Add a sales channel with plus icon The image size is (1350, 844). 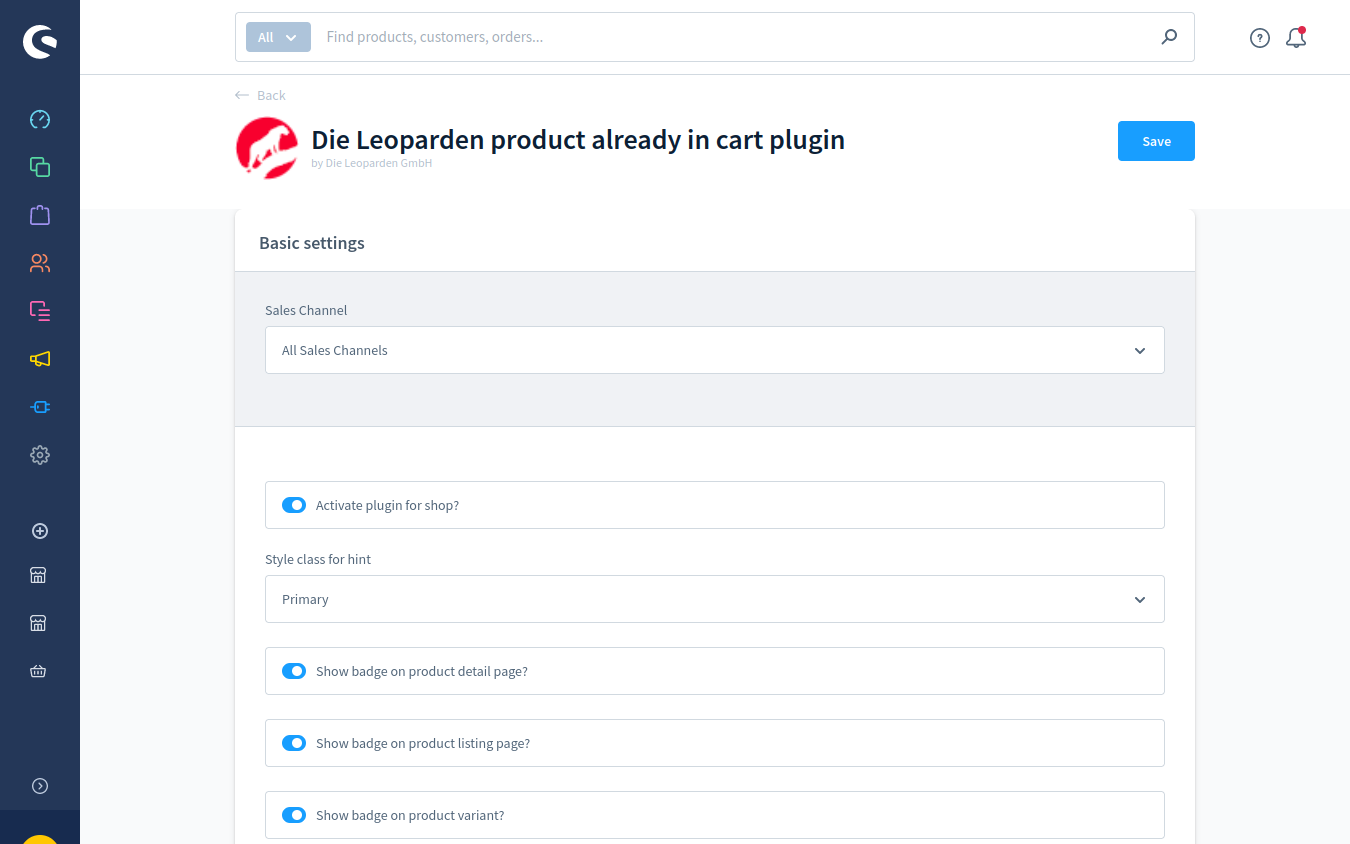40,531
